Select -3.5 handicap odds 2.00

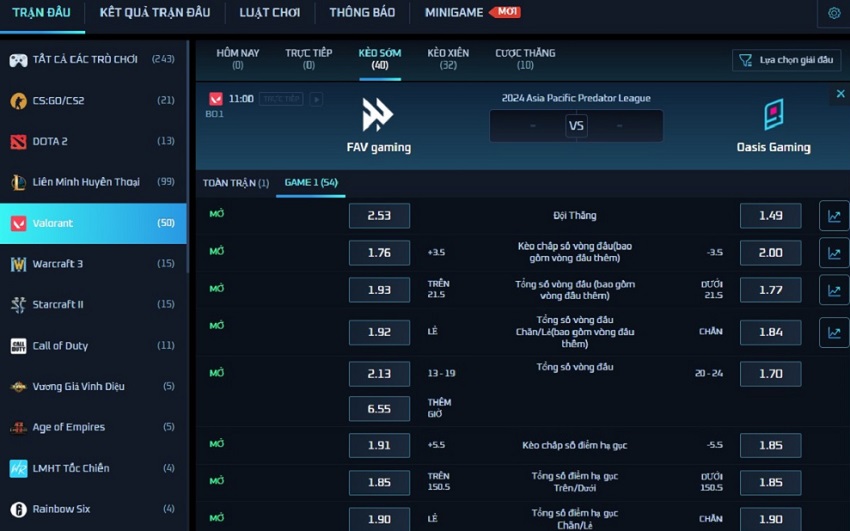point(770,252)
